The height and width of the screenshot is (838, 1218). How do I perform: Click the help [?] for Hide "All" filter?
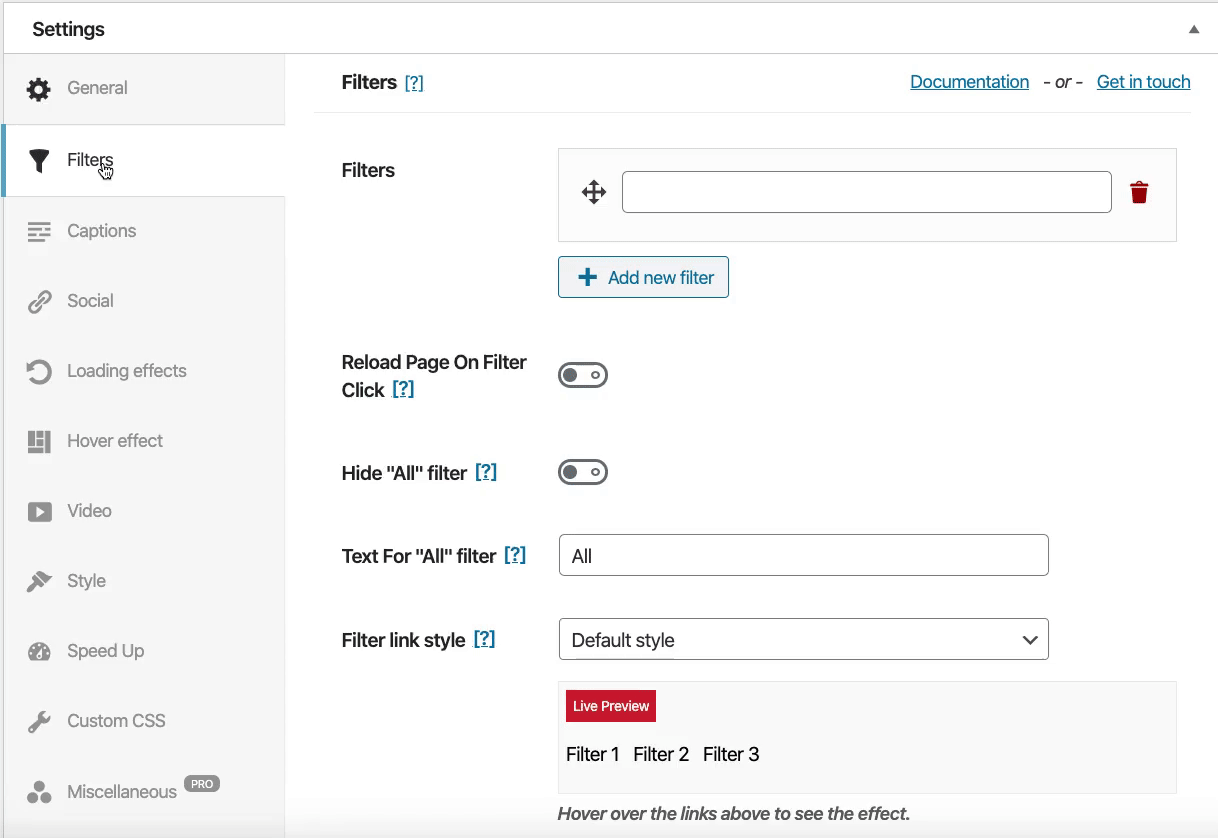point(486,472)
